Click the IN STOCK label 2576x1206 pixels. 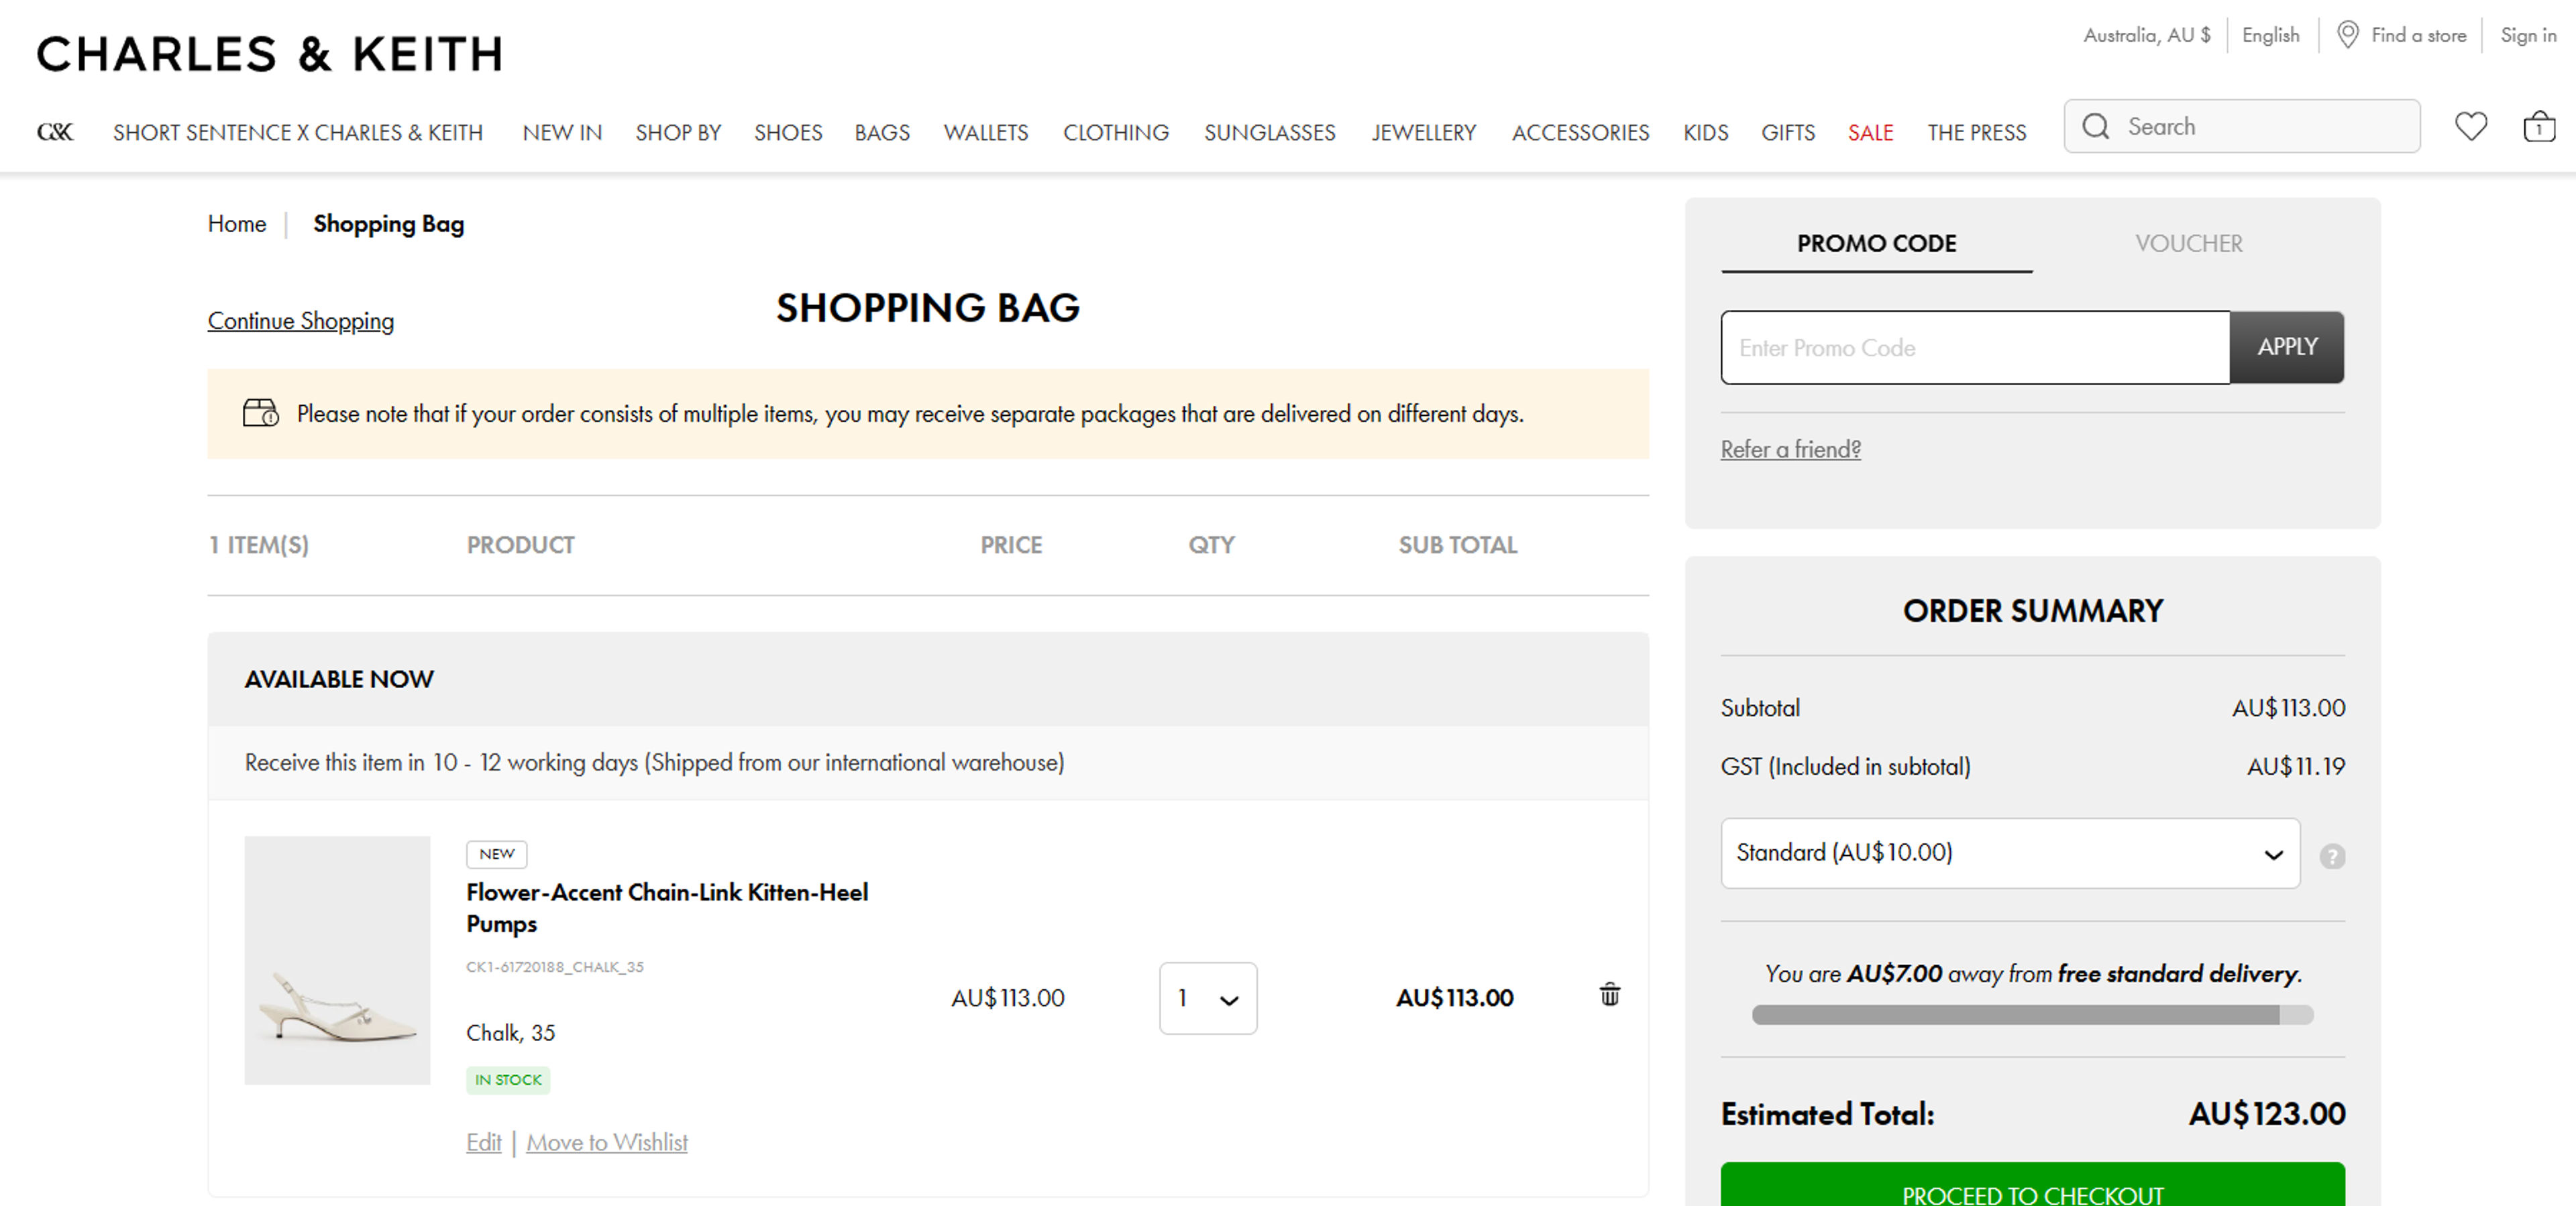(508, 1080)
